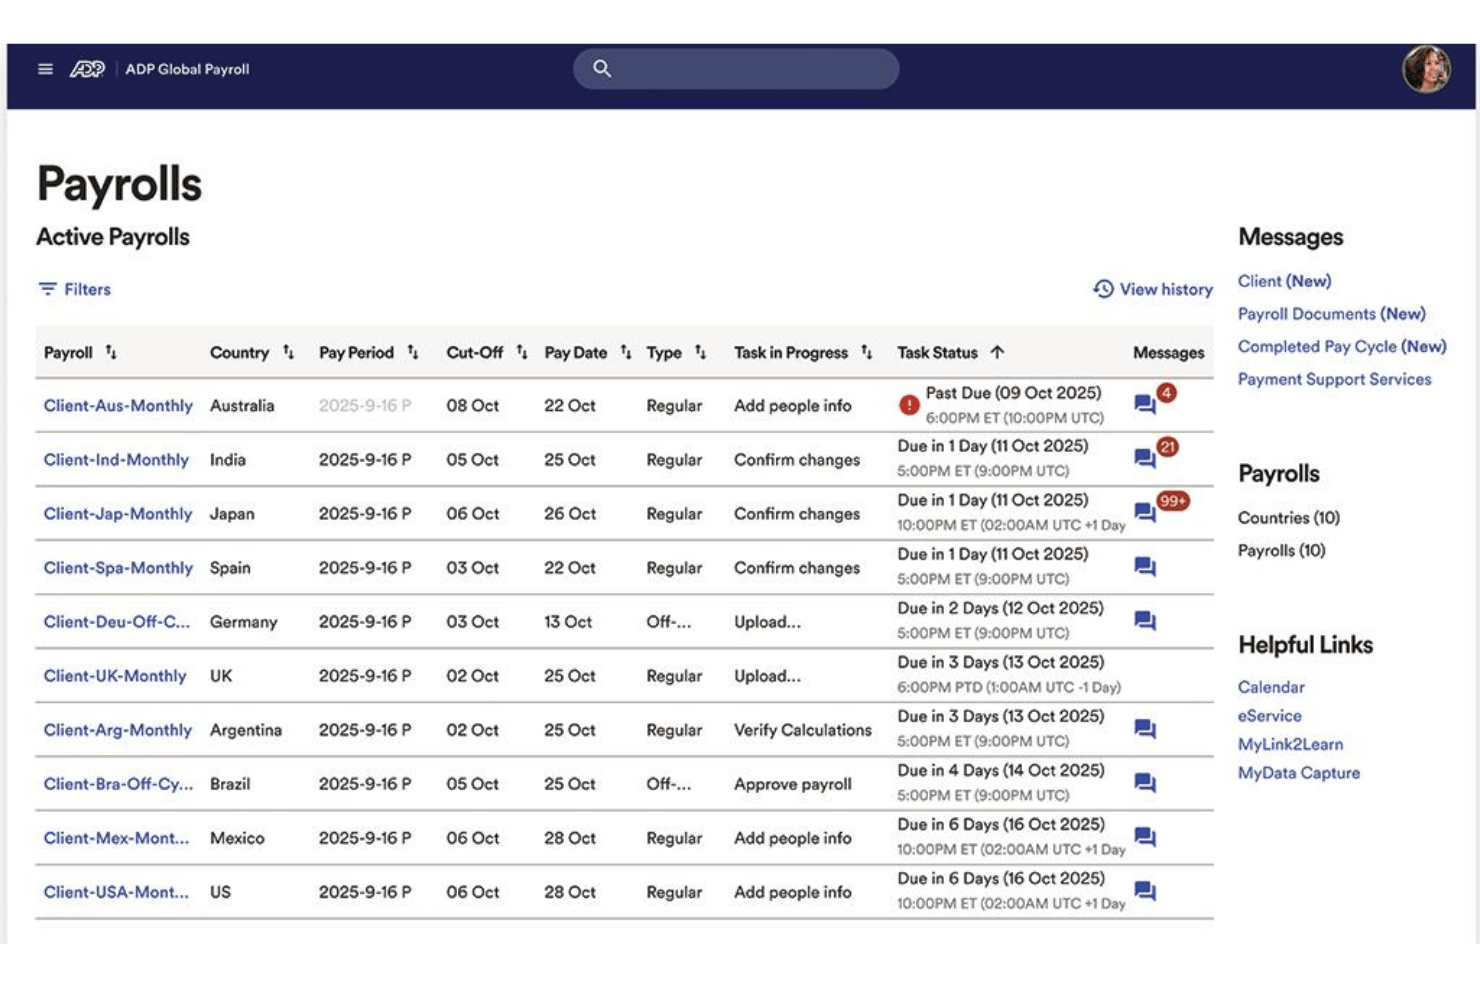1480x987 pixels.
Task: Open the Client-Mex-Mont... payroll
Action: pos(116,838)
